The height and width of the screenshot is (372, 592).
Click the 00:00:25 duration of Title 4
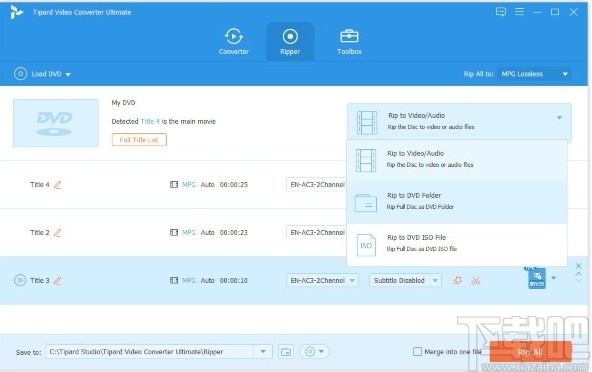pos(234,185)
